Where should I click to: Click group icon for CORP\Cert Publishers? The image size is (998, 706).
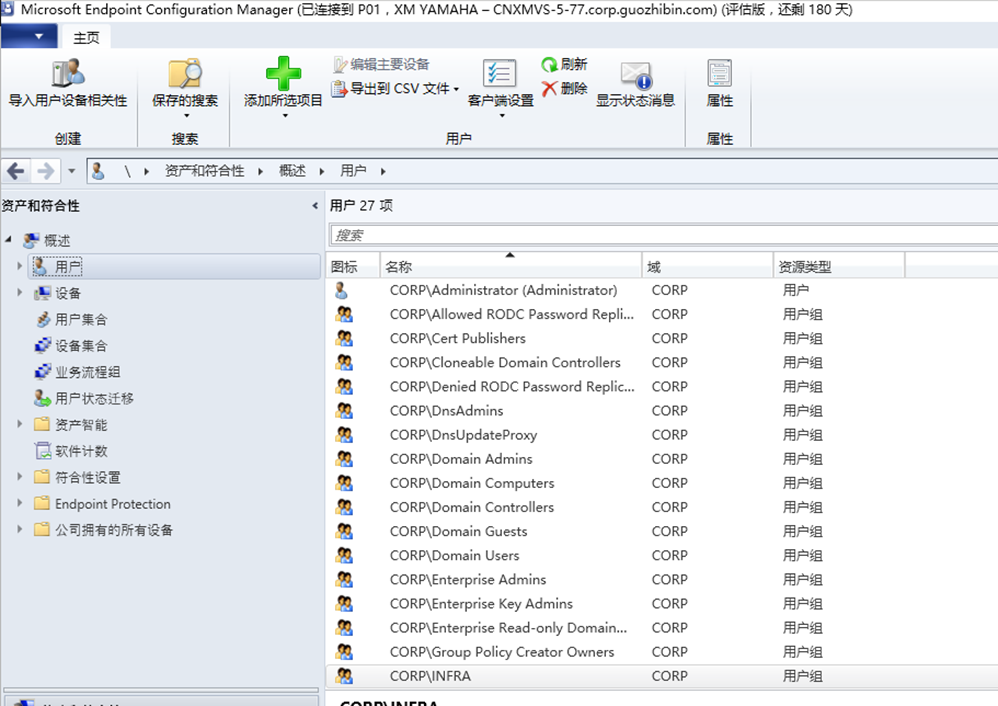point(344,338)
